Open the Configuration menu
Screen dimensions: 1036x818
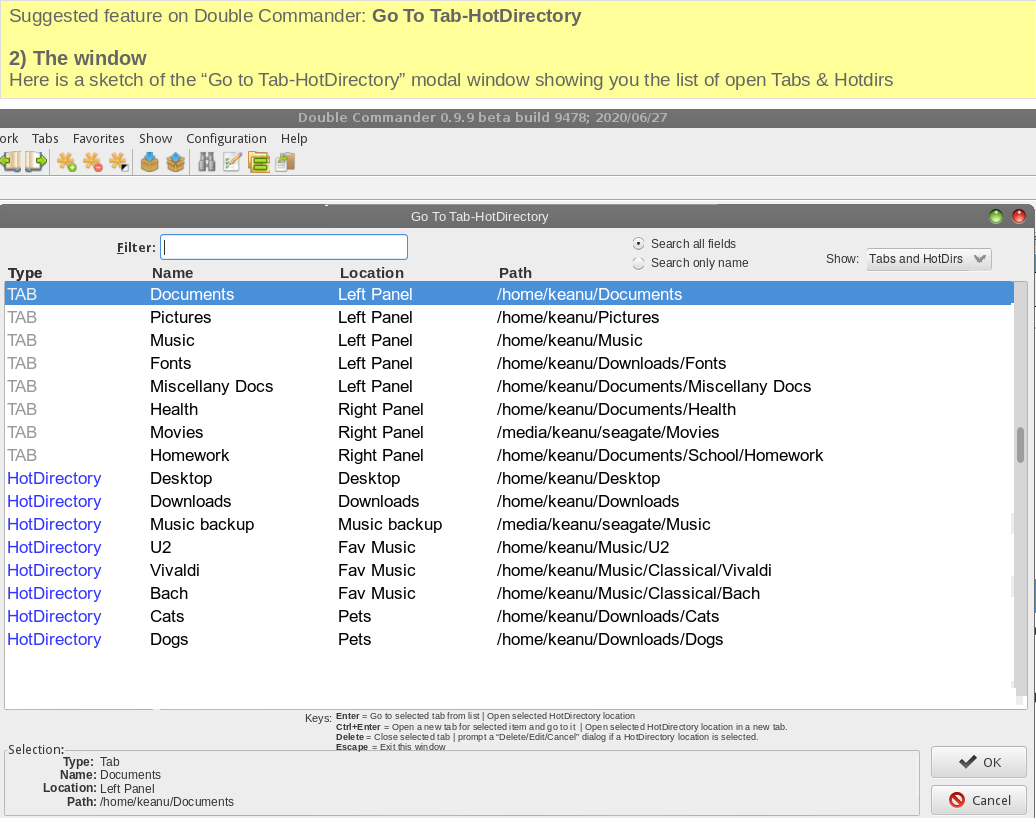[x=226, y=139]
